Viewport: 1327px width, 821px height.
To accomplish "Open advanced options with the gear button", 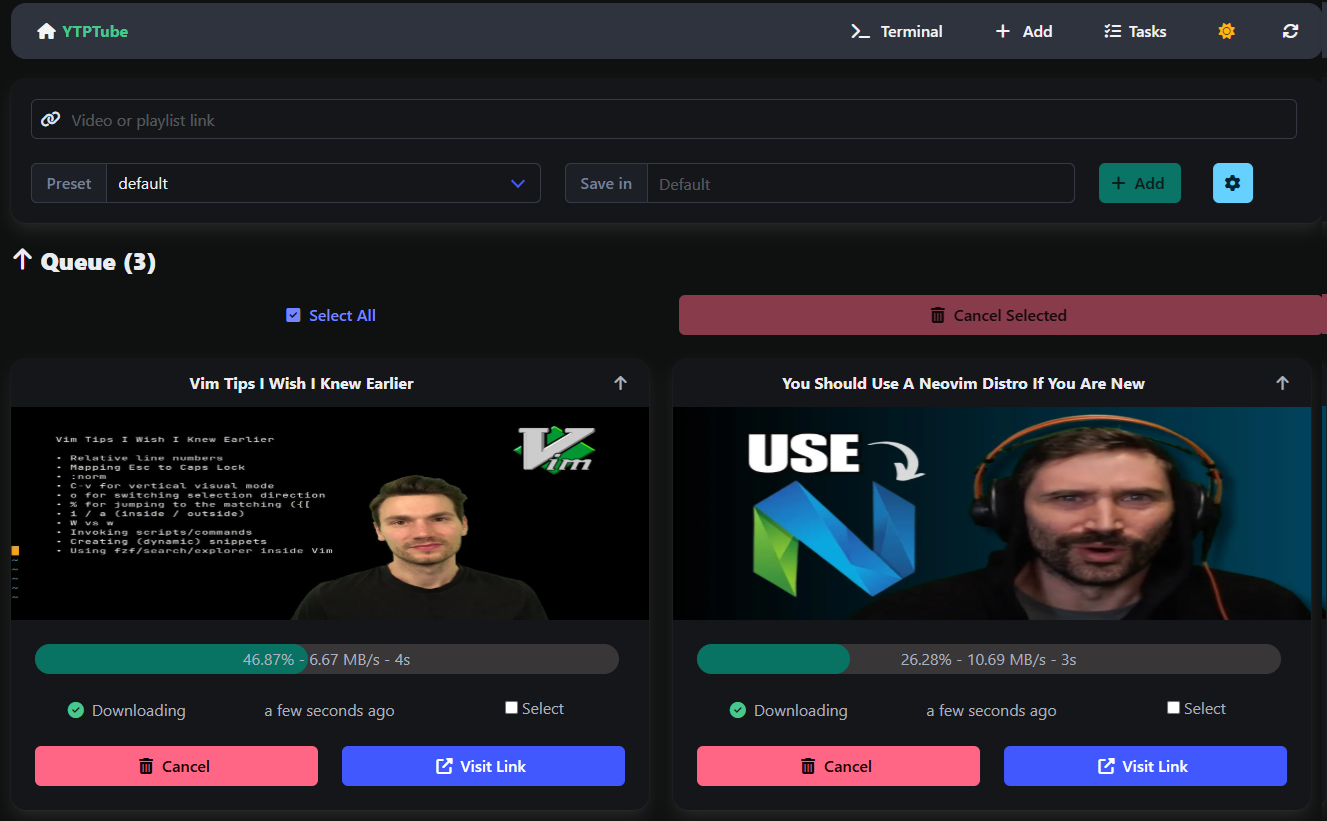I will (x=1233, y=183).
